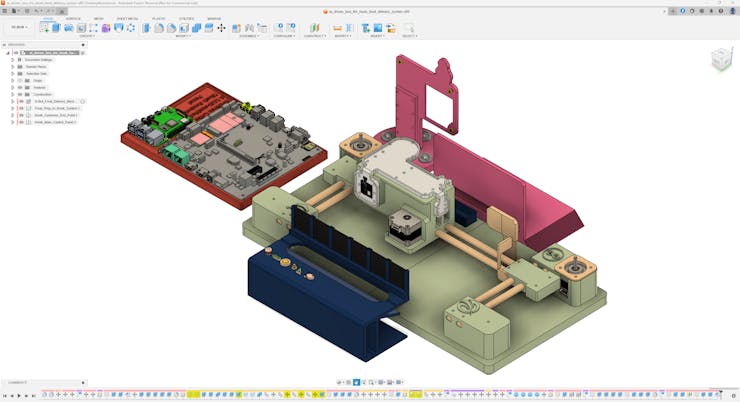Click the Measure tool in Inspect

(337, 28)
